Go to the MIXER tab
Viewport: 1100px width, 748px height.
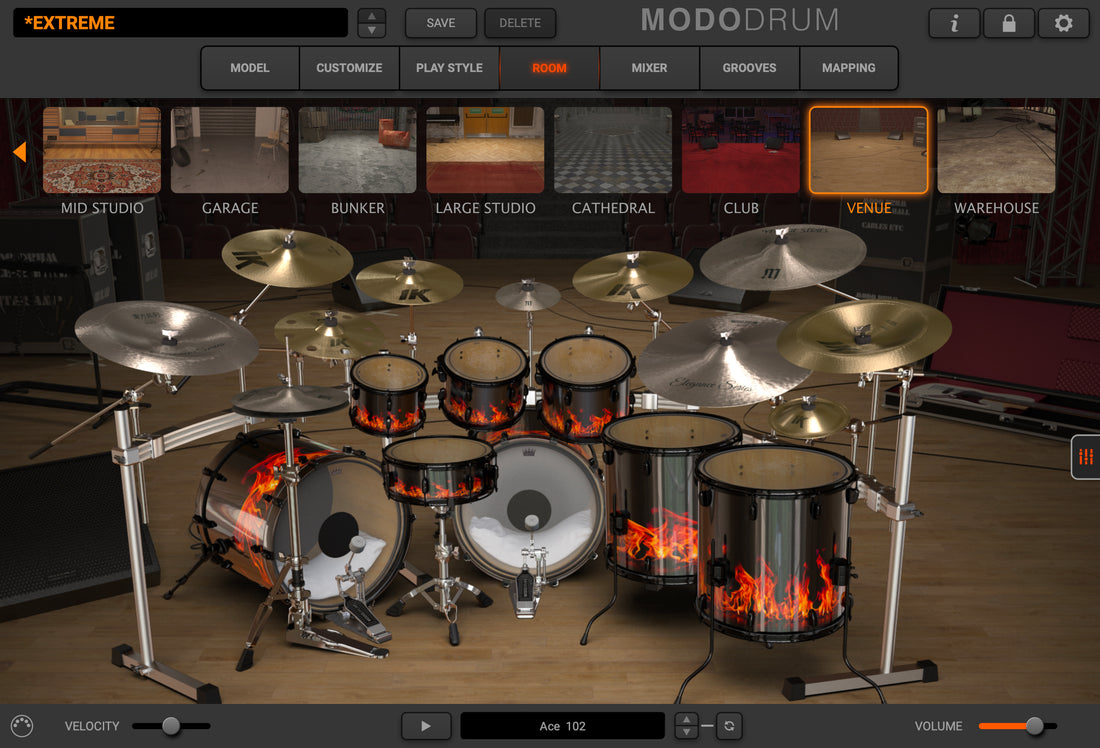tap(649, 68)
